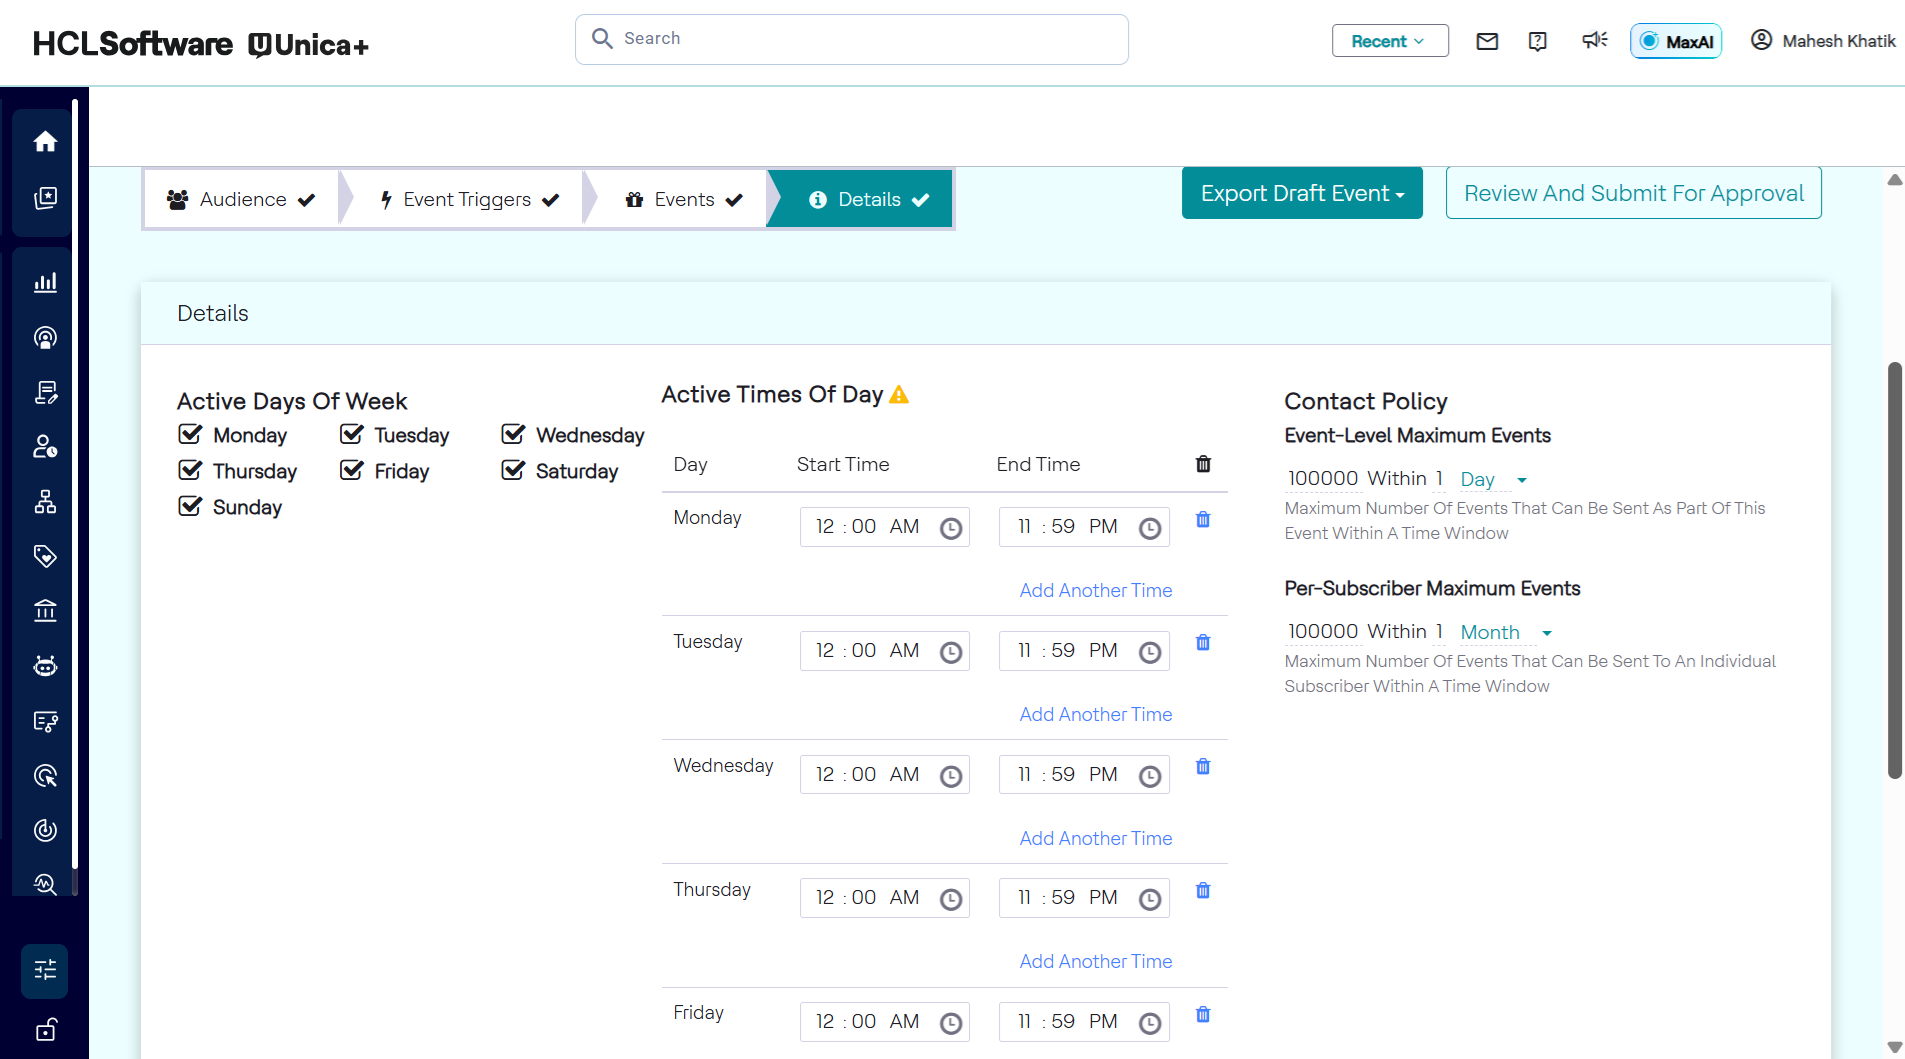Click the black delete-all trash icon
Viewport: 1905px width, 1059px height.
[x=1203, y=464]
